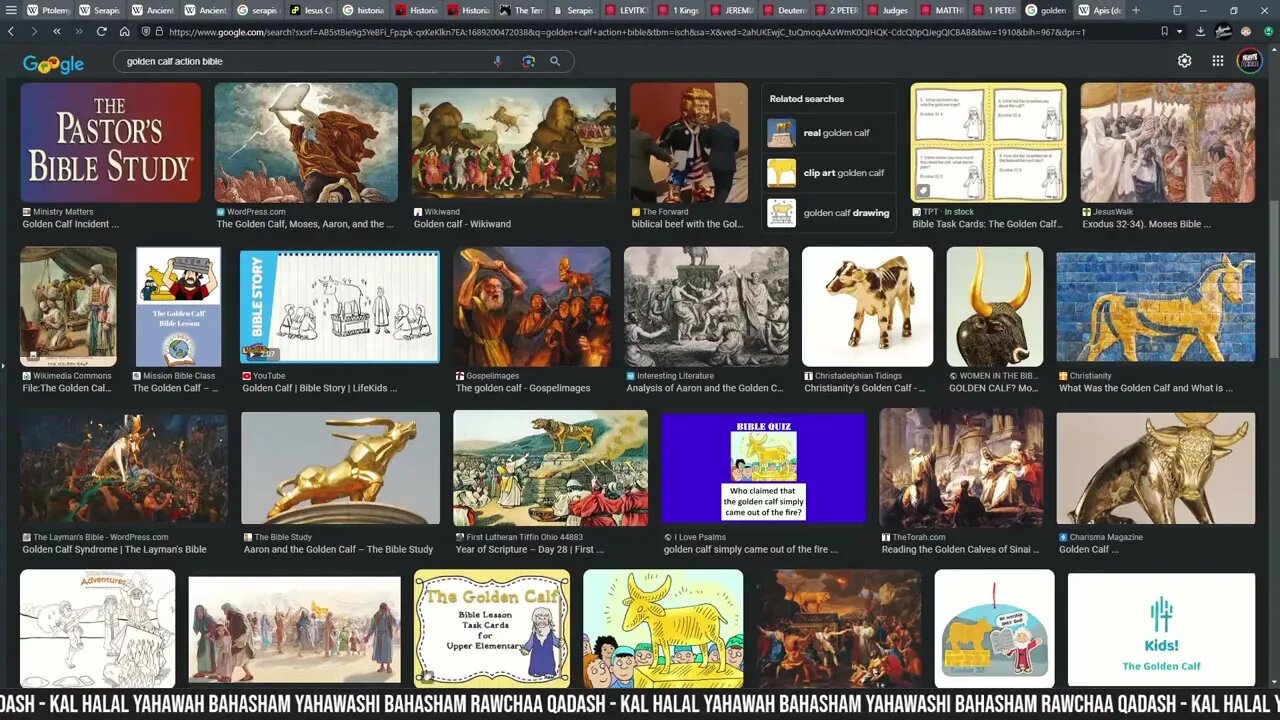Click the lock site-security icon
The width and height of the screenshot is (1280, 720).
coord(160,31)
